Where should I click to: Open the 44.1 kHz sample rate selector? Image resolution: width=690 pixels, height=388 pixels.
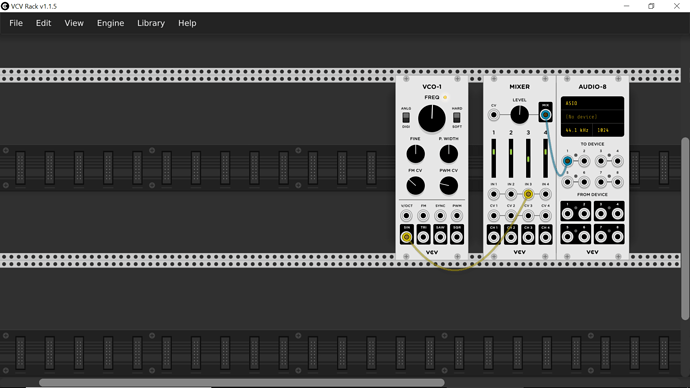click(577, 131)
